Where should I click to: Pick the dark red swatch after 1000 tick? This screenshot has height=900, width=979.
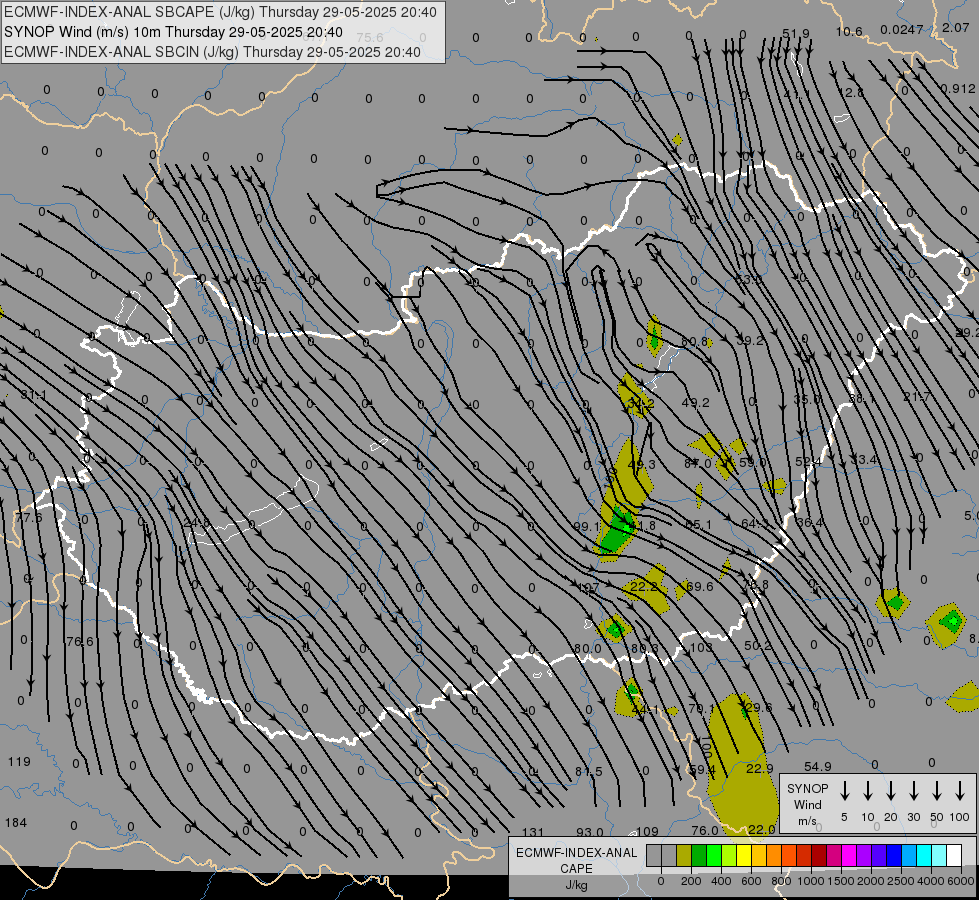point(819,855)
